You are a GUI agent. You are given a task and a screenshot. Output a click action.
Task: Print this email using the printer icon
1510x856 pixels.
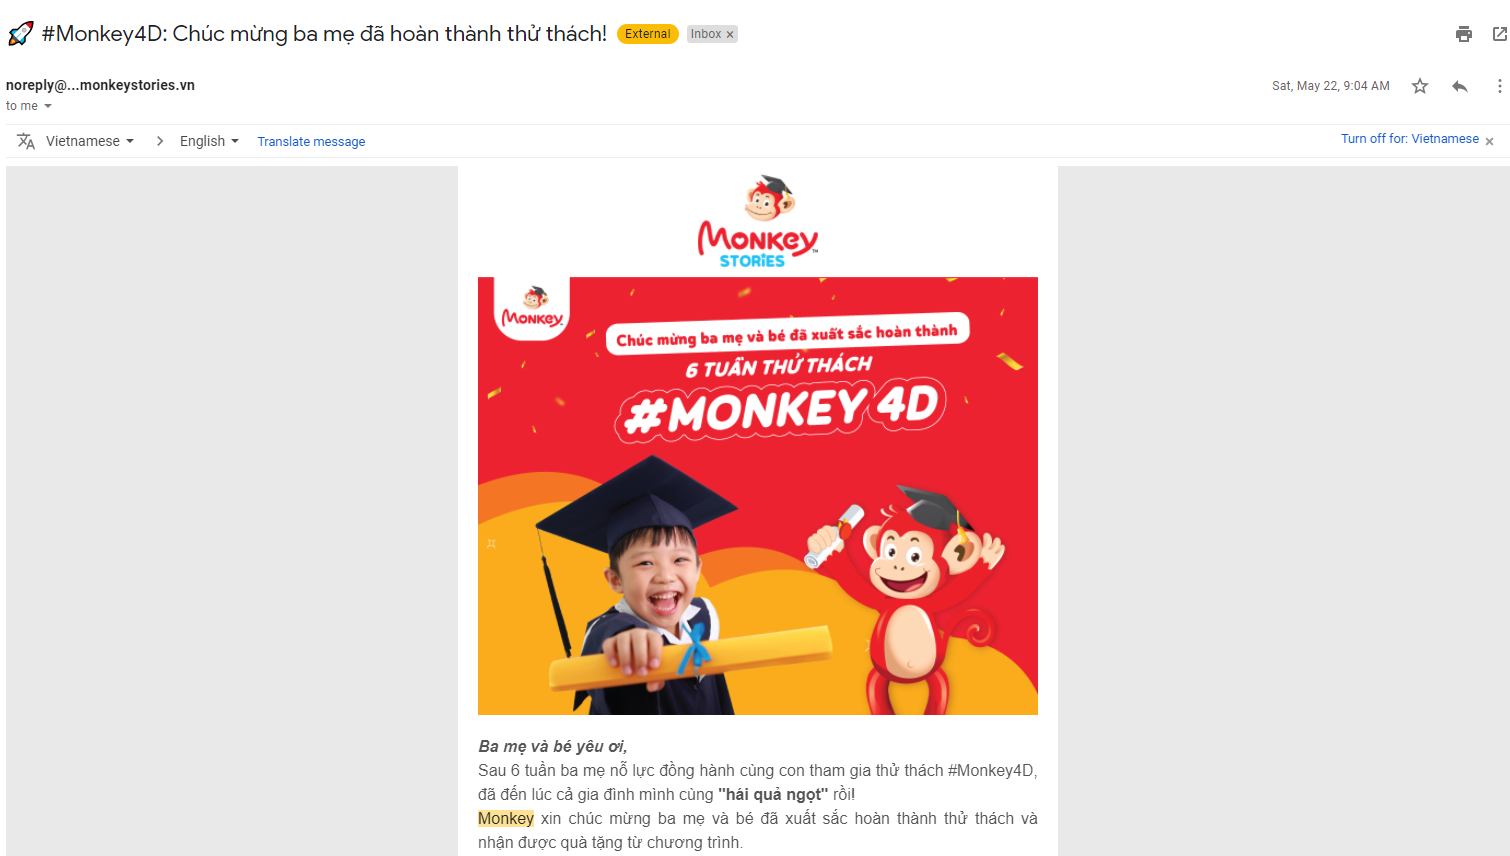[1464, 34]
